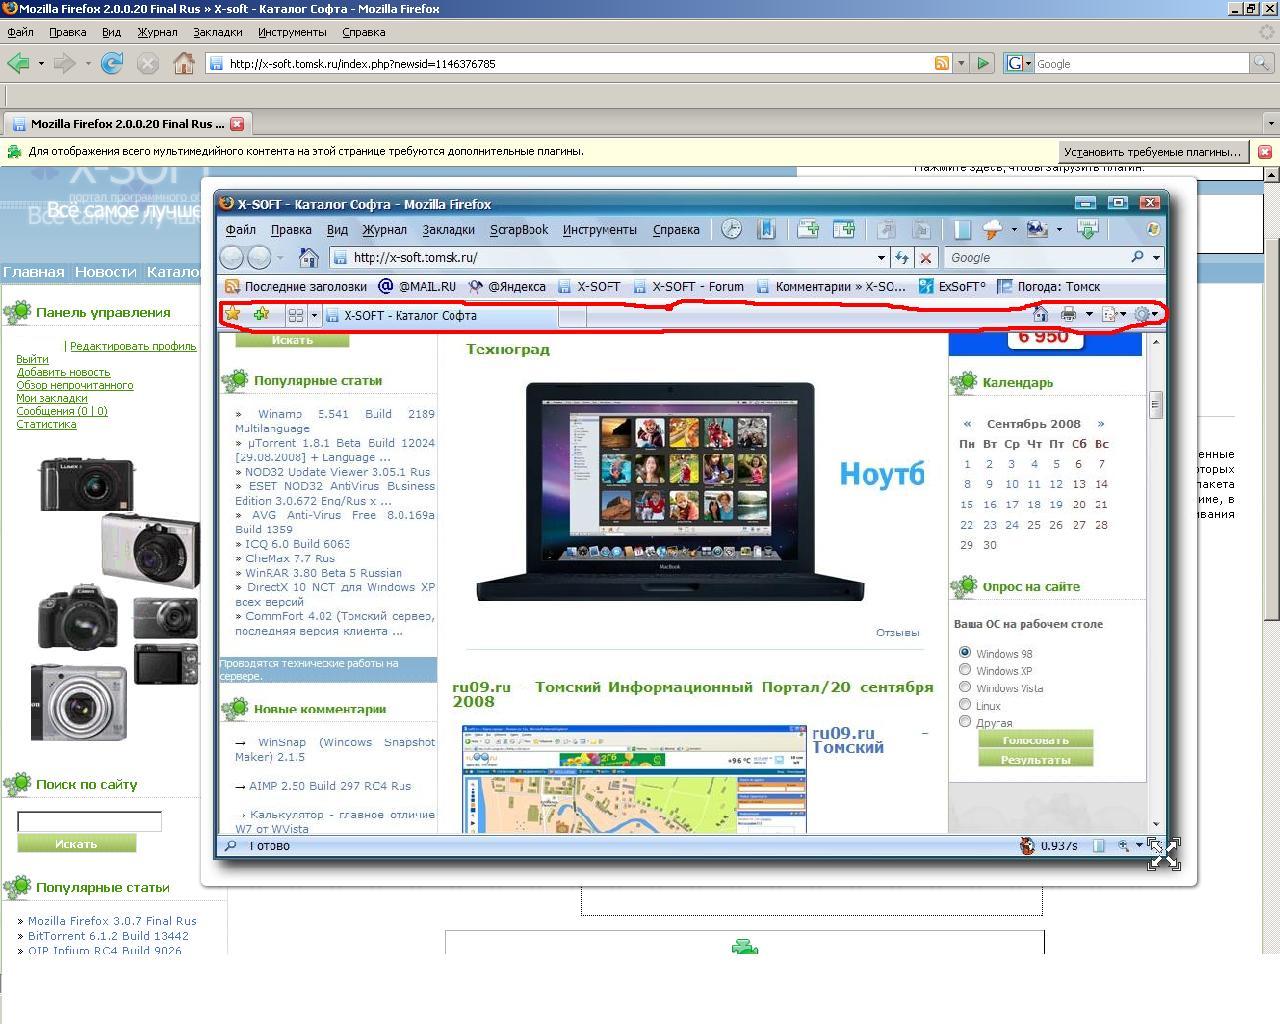The height and width of the screenshot is (1024, 1280).
Task: Reload the page with blue refresh icon
Action: tap(112, 63)
